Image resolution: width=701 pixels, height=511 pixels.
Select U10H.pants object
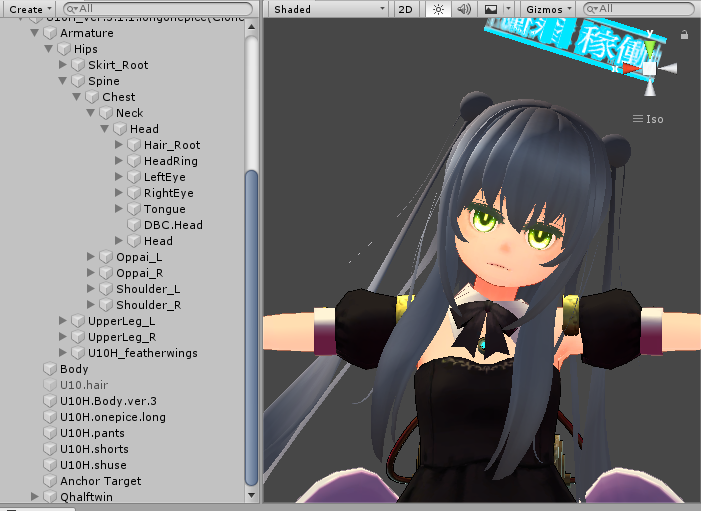(x=92, y=433)
